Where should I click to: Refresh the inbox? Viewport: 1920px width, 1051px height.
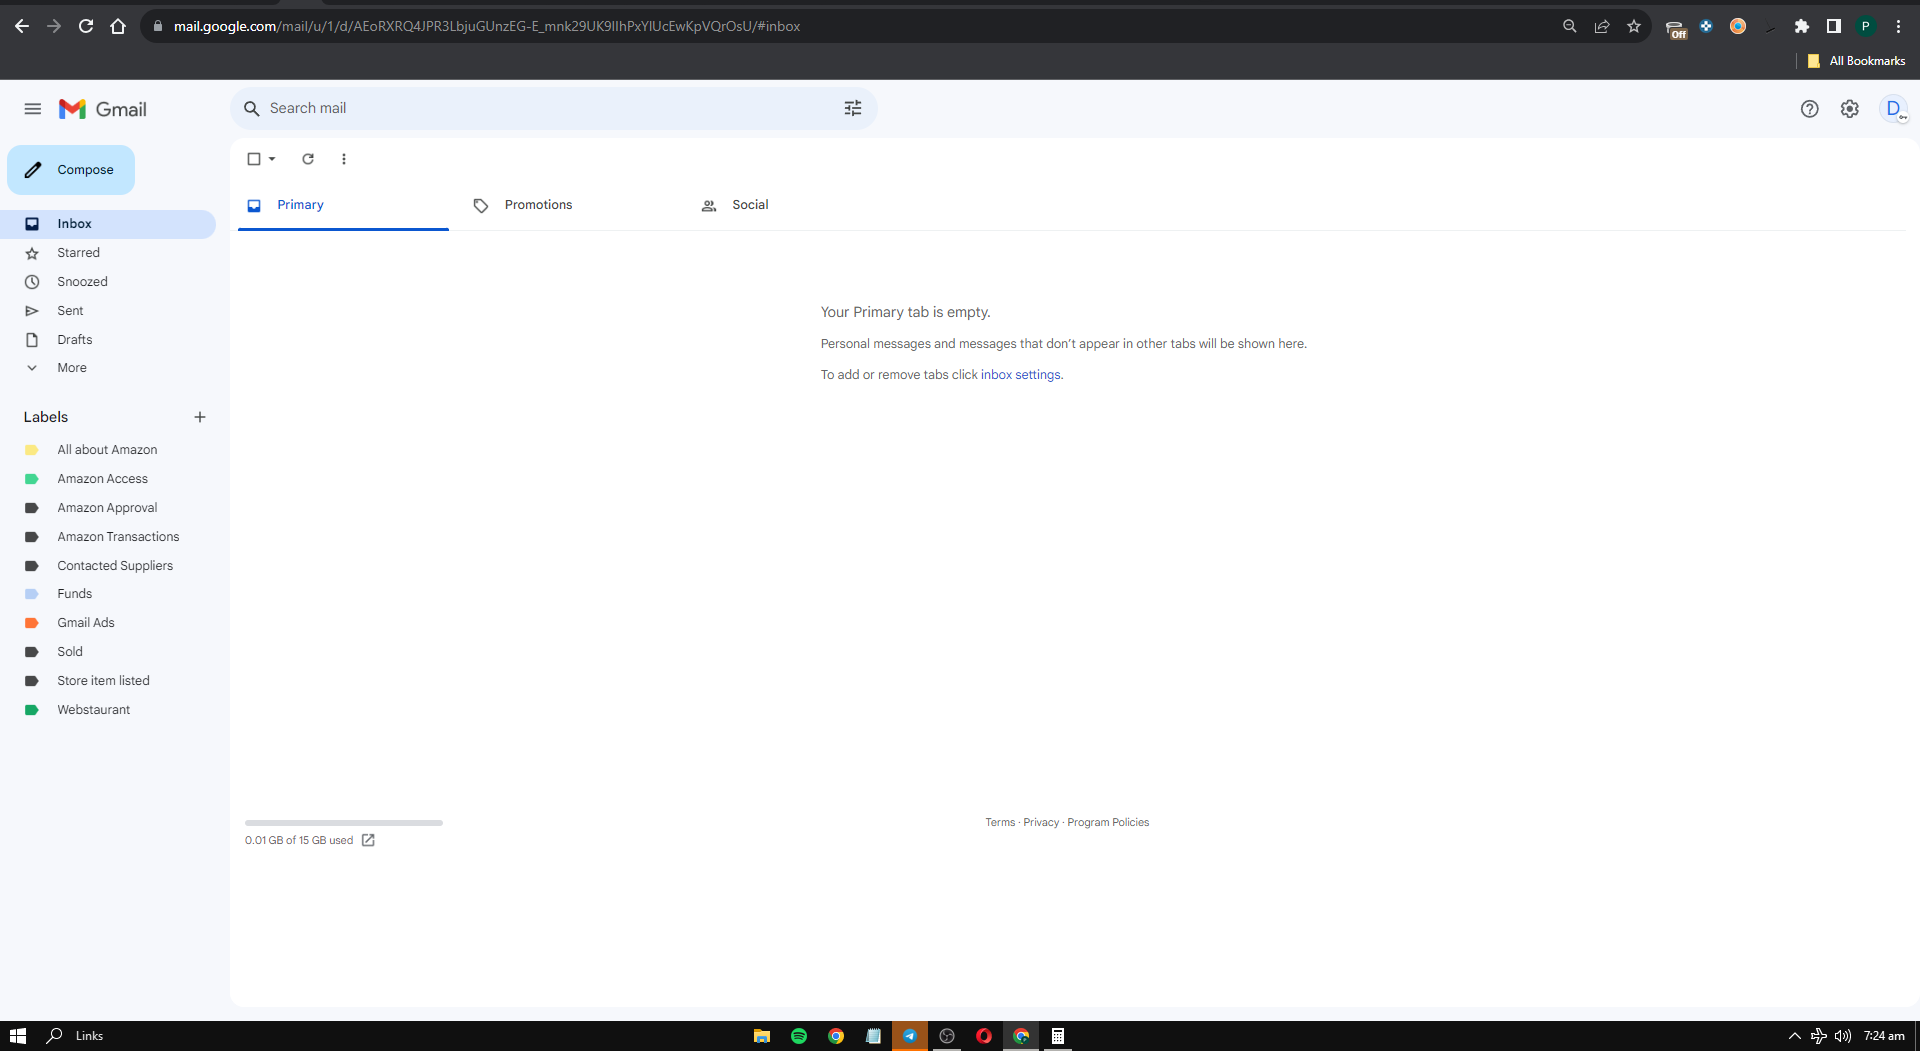click(x=308, y=159)
